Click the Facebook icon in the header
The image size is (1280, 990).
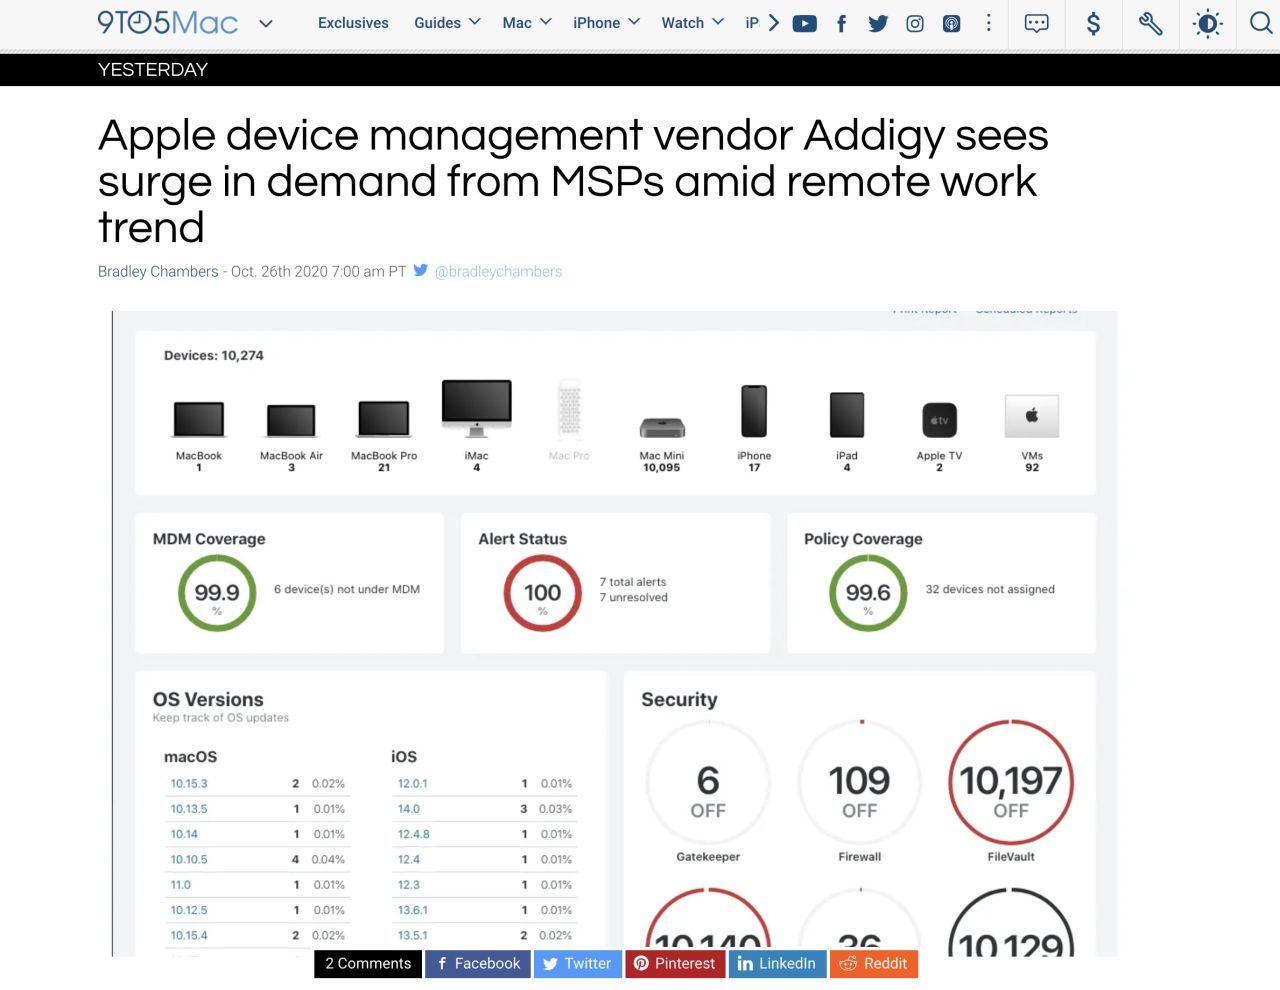tap(841, 23)
